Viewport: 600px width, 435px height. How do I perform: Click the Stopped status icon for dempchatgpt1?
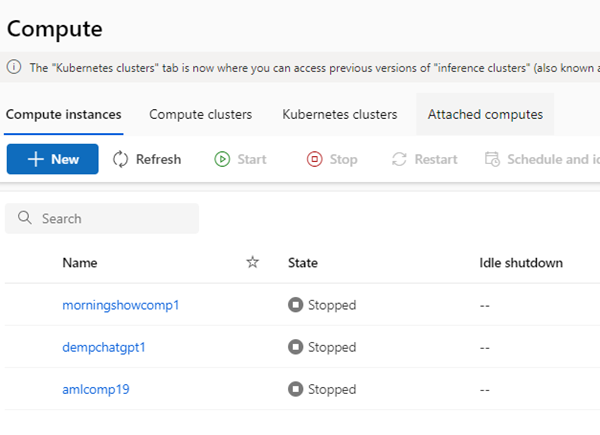(295, 347)
